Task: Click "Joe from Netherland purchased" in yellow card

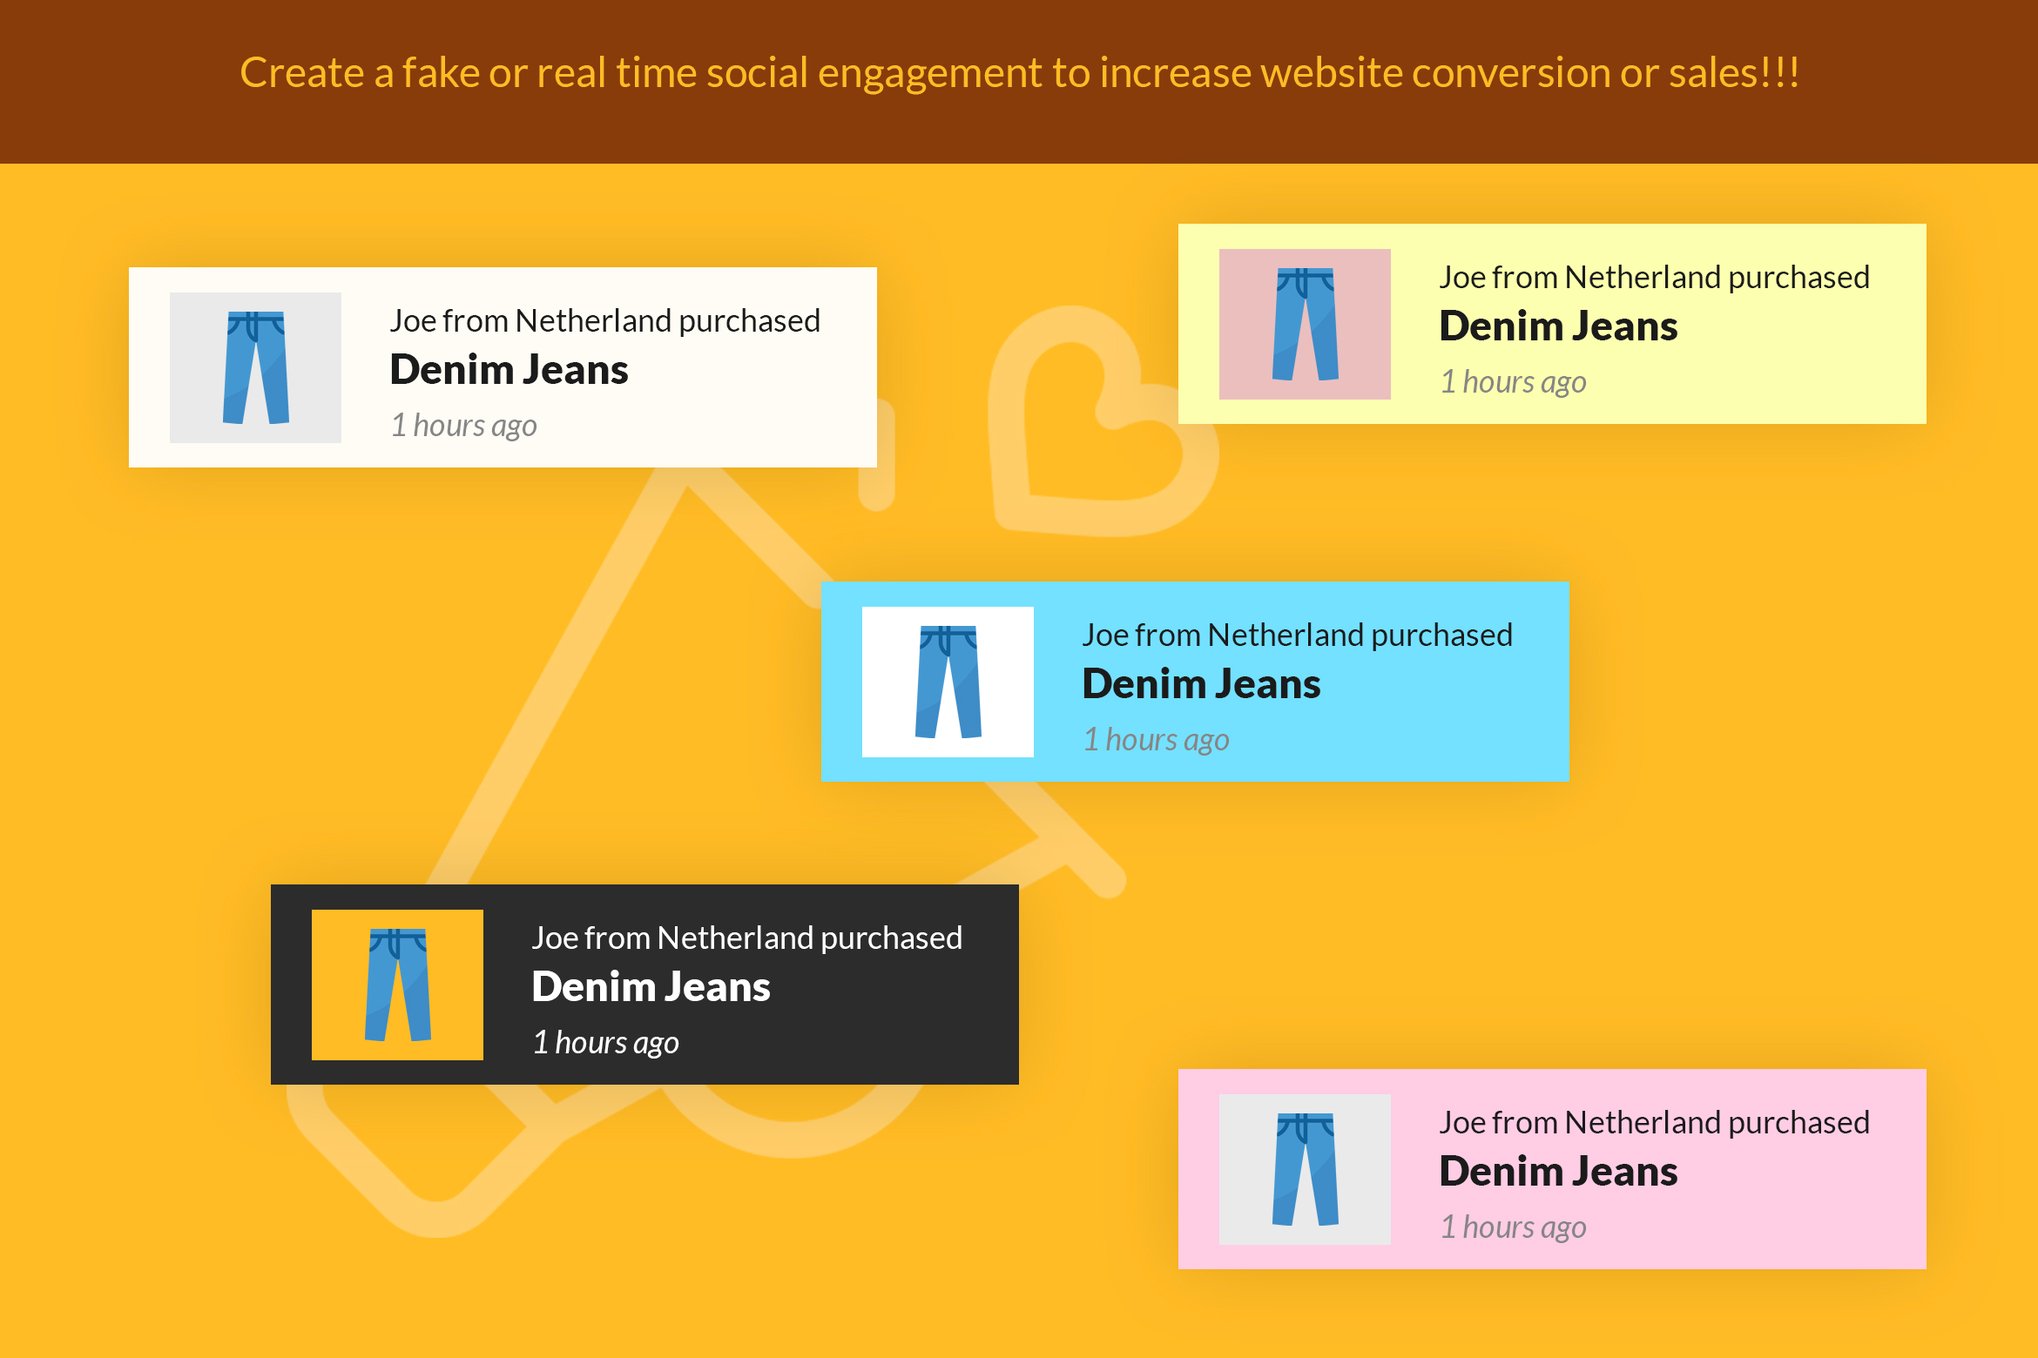Action: click(x=1654, y=277)
